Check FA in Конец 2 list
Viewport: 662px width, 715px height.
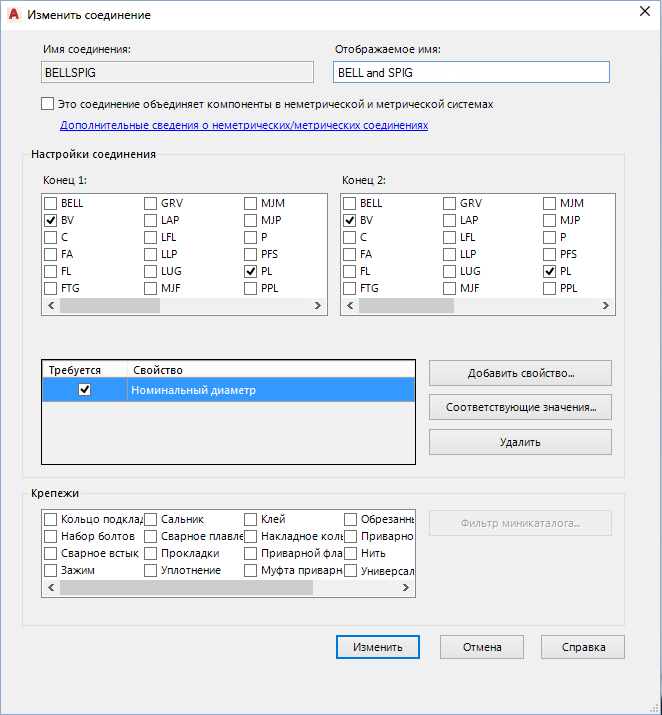pyautogui.click(x=350, y=254)
